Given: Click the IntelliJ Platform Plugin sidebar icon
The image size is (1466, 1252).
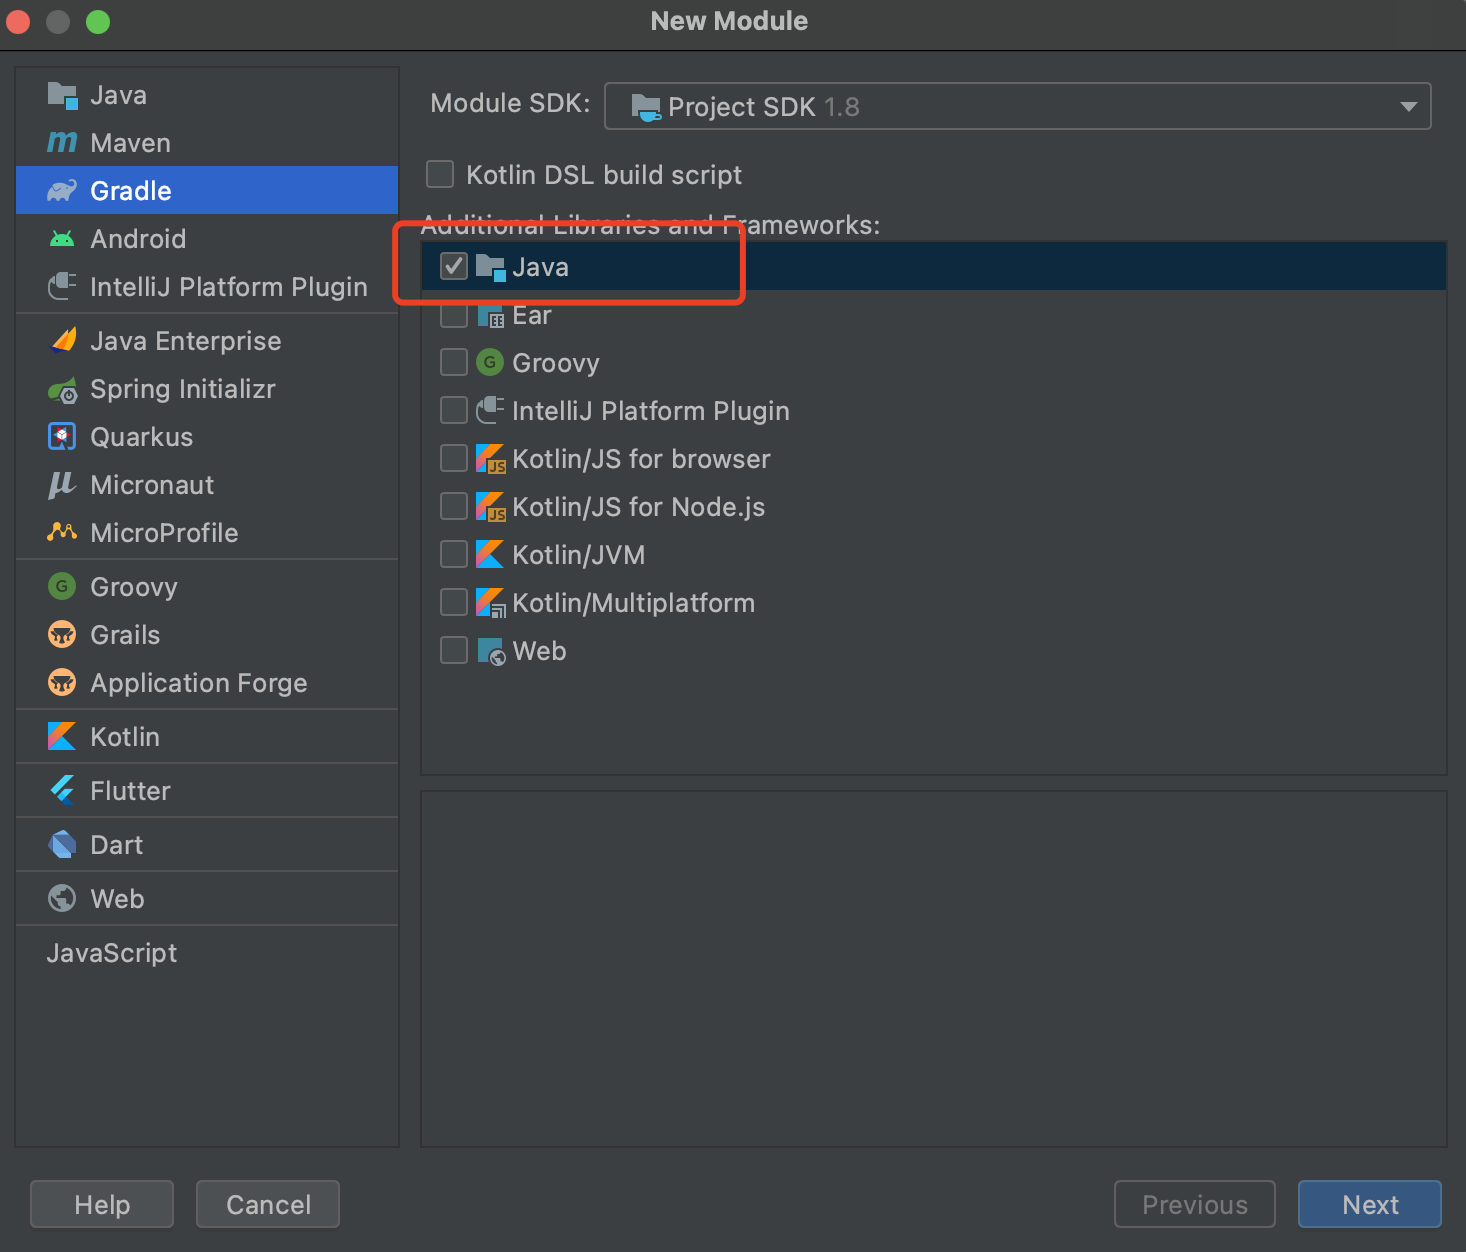Looking at the screenshot, I should (x=62, y=287).
